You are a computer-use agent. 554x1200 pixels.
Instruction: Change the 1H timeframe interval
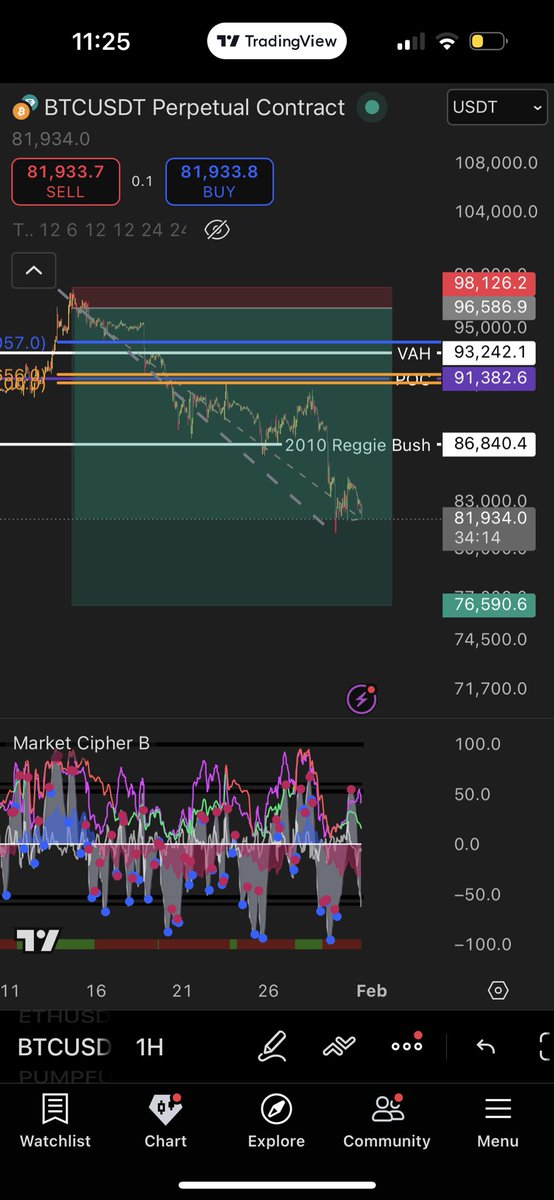(x=149, y=1047)
